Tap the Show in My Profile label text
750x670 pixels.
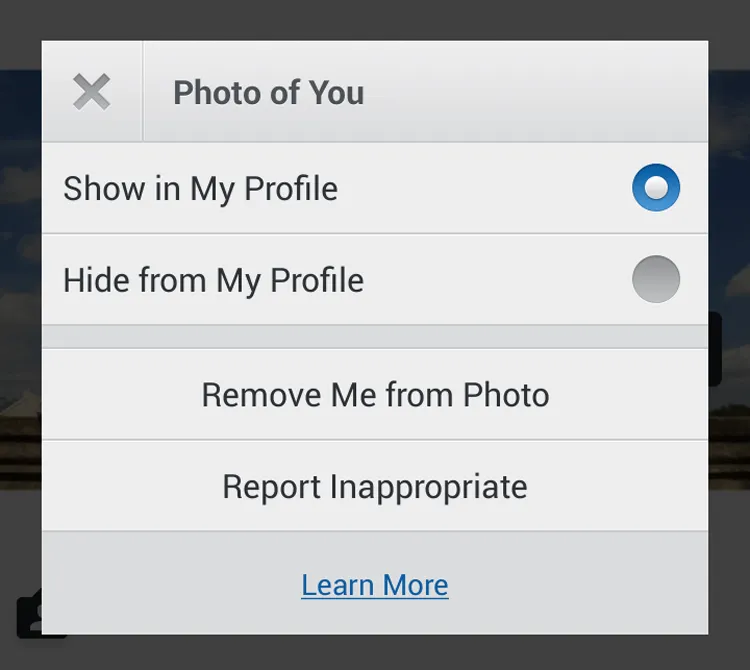click(x=200, y=189)
